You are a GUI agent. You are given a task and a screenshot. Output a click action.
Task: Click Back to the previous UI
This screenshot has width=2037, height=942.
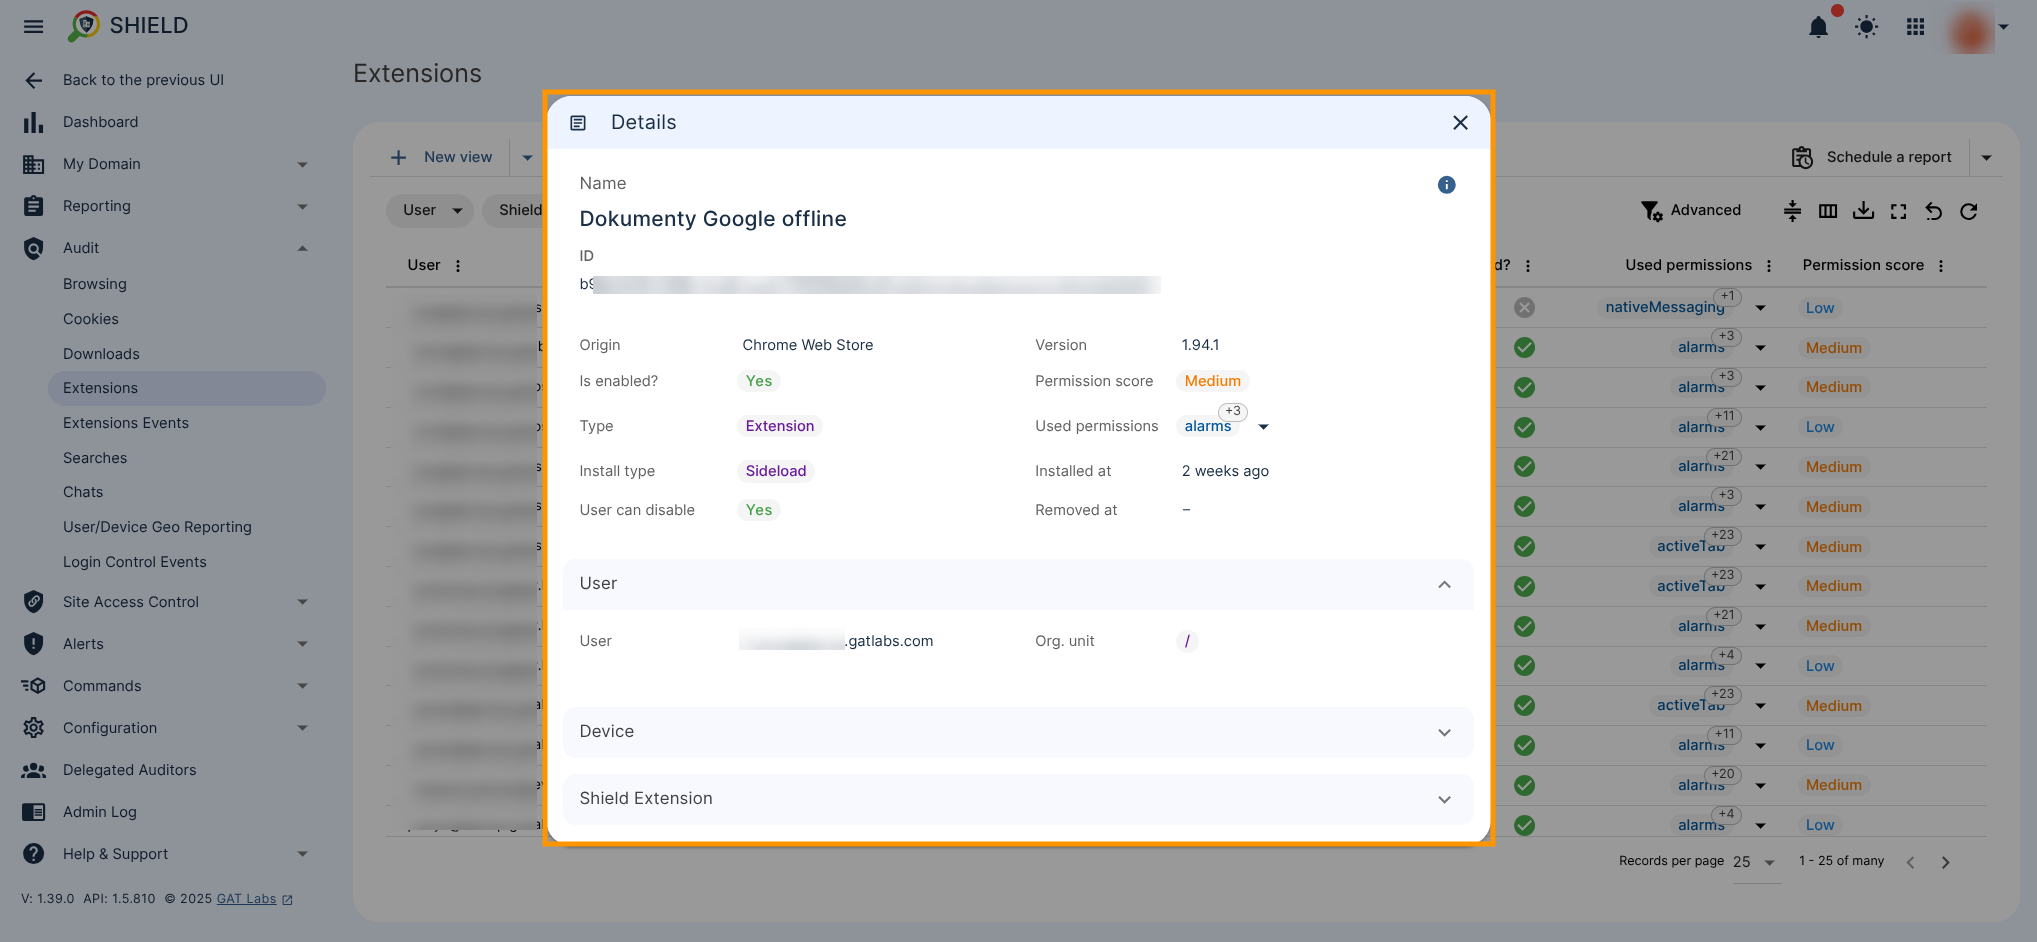click(x=143, y=80)
